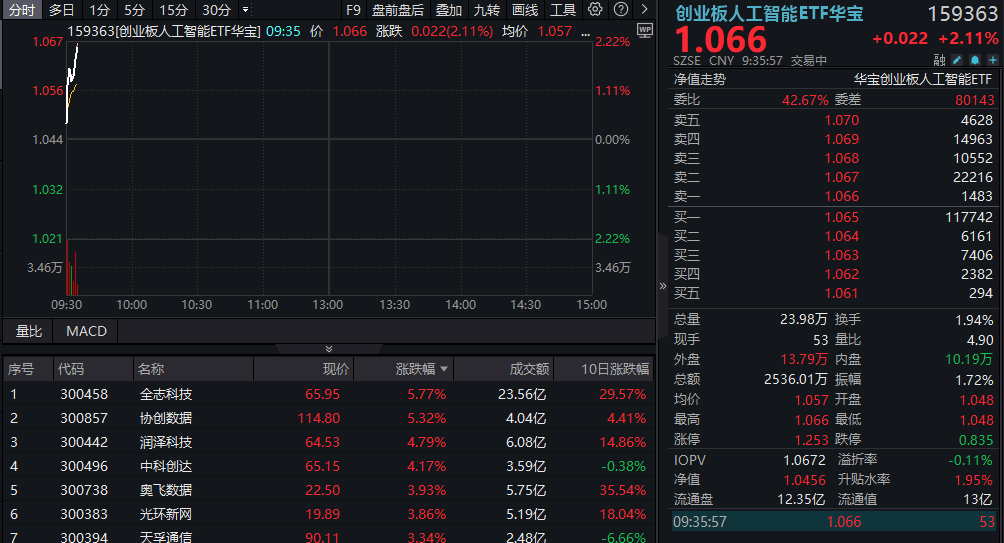Screen dimensions: 1004x543
Task: Open 工具 tools menu
Action: [x=563, y=10]
